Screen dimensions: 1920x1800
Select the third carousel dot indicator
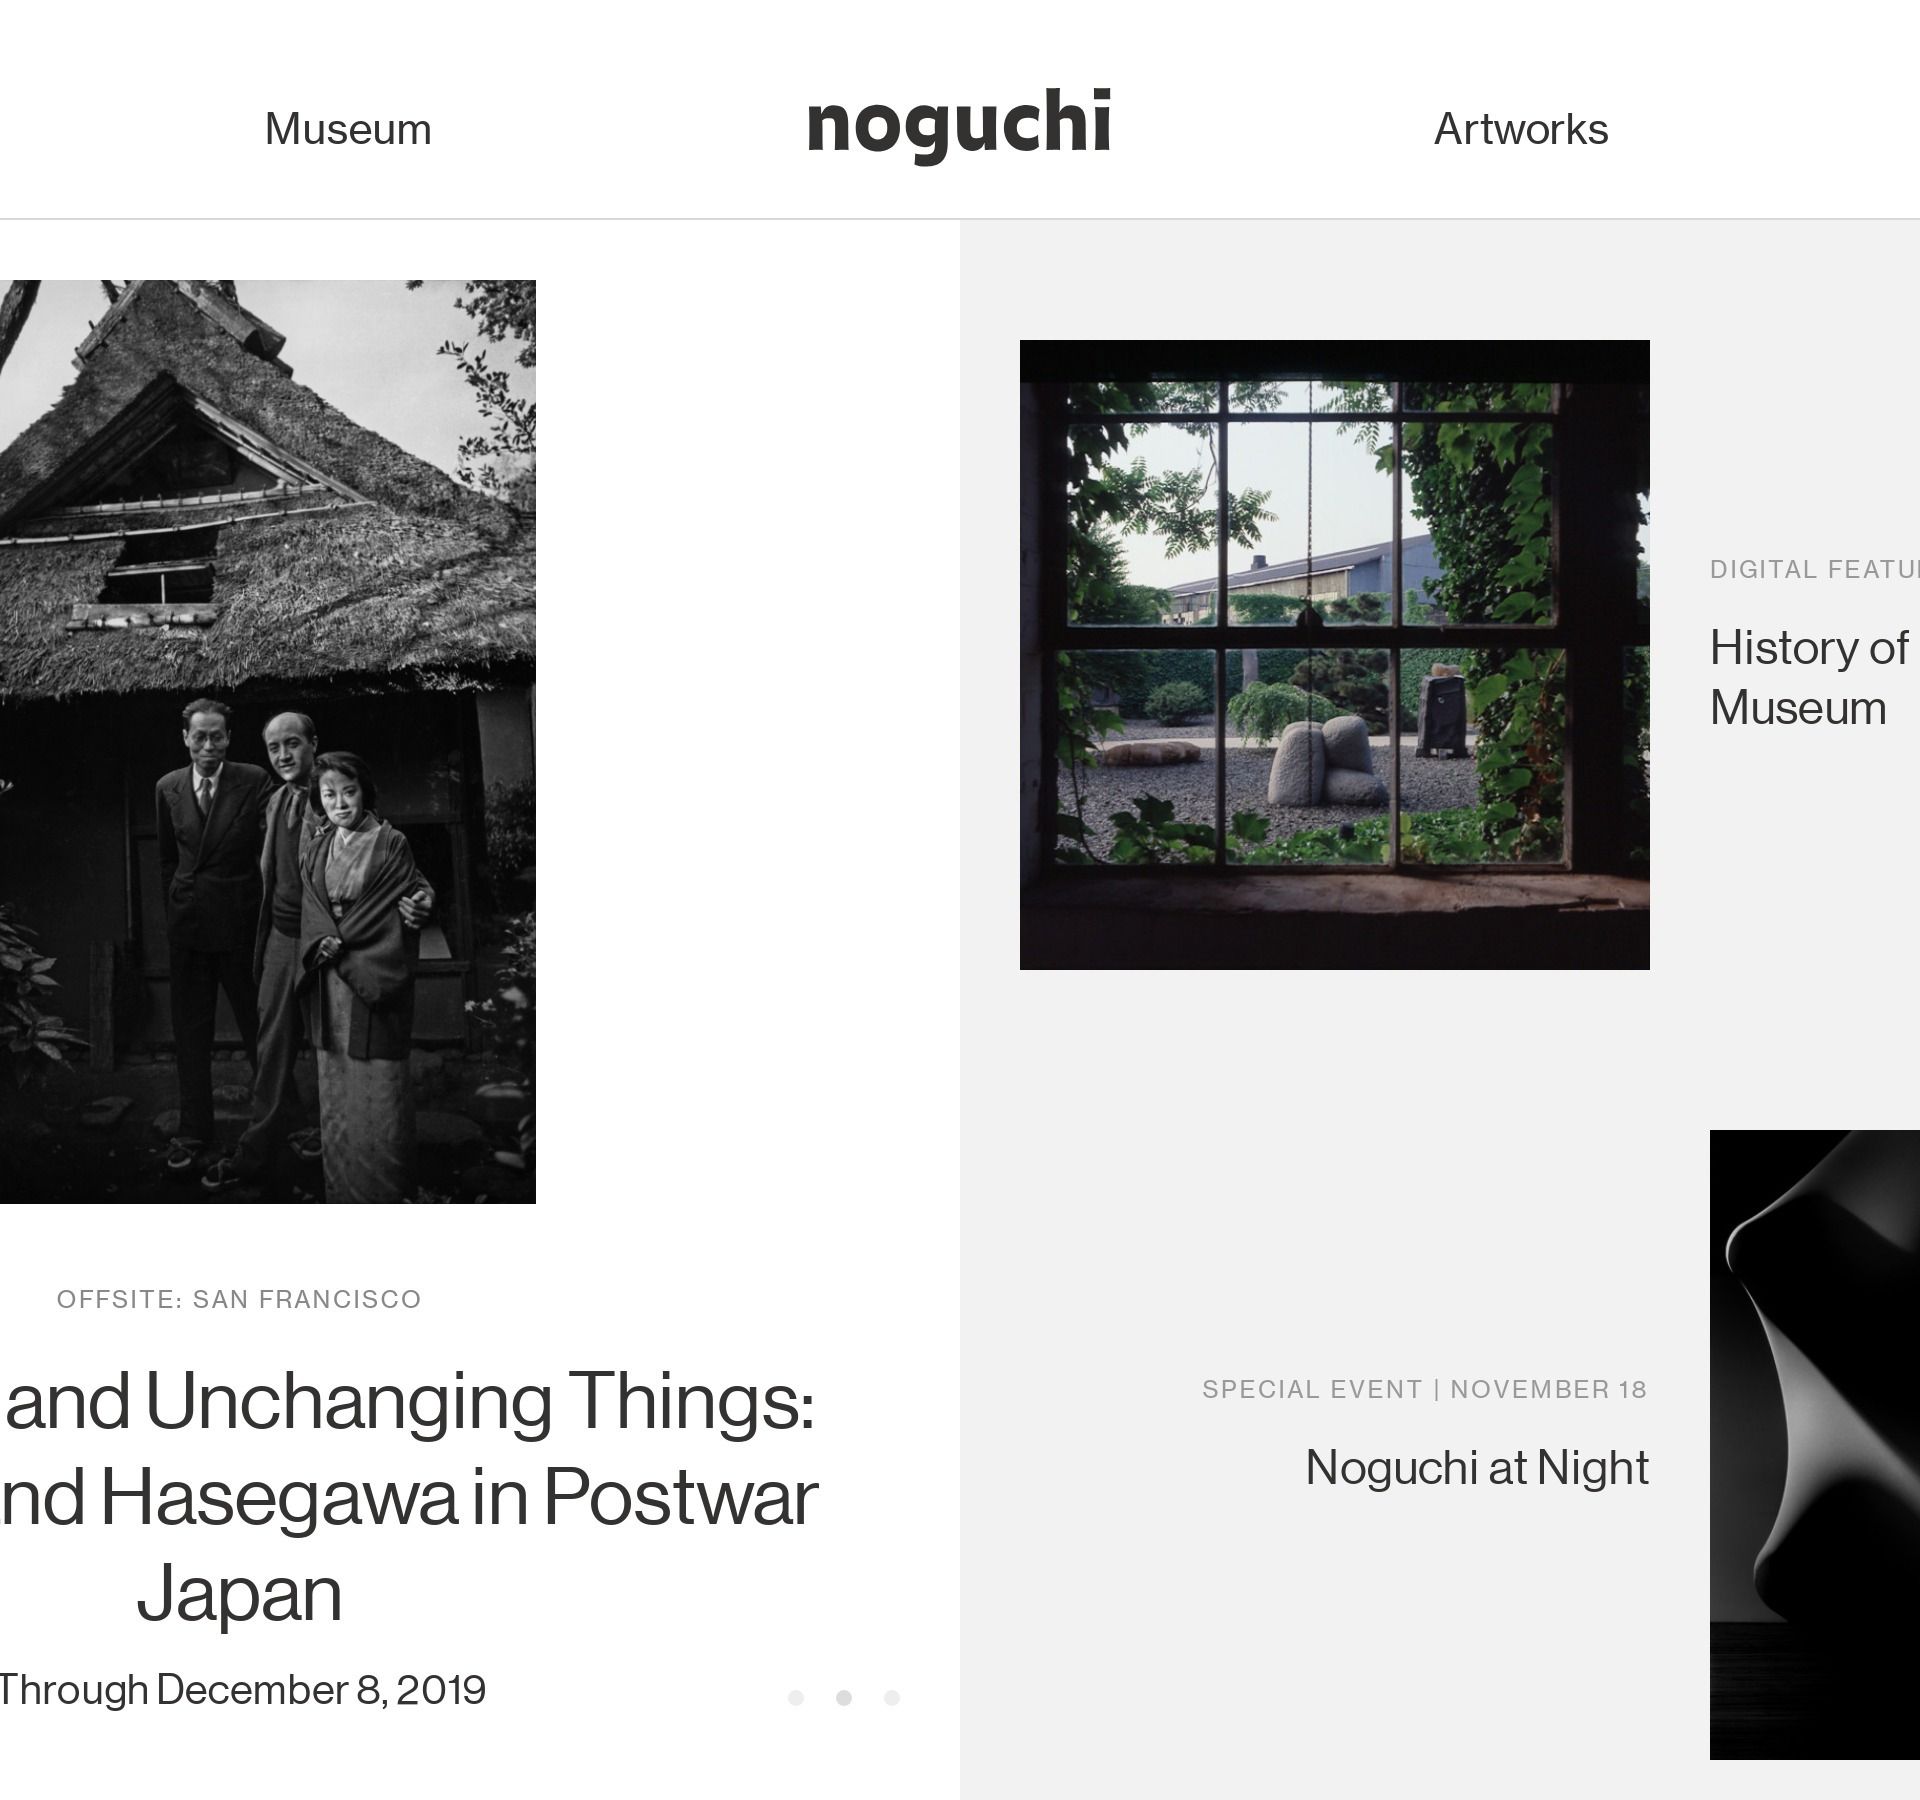pyautogui.click(x=892, y=1697)
